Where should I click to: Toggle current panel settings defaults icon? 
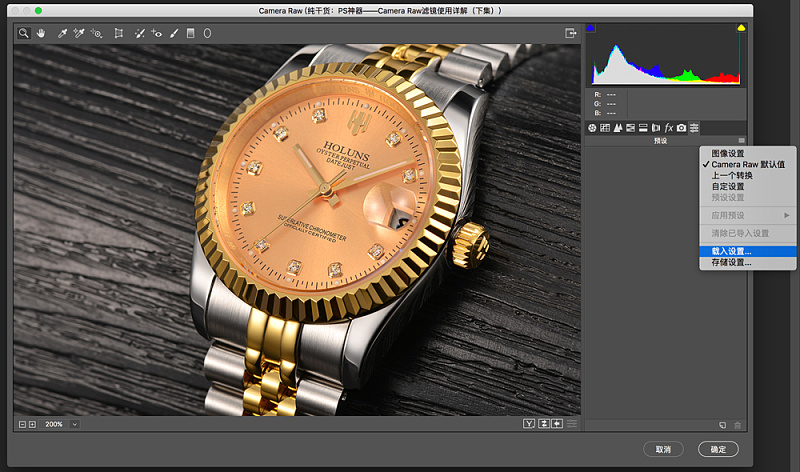(572, 424)
